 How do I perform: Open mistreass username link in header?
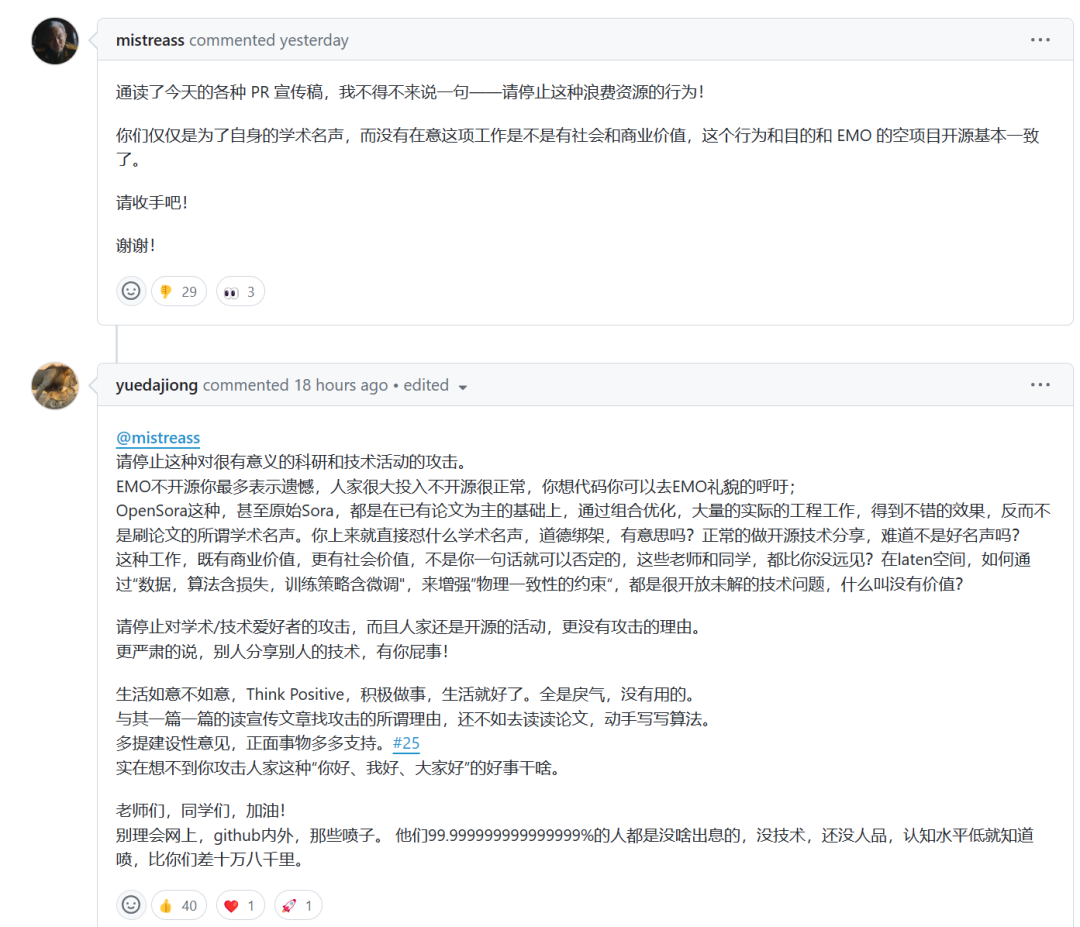pyautogui.click(x=150, y=40)
